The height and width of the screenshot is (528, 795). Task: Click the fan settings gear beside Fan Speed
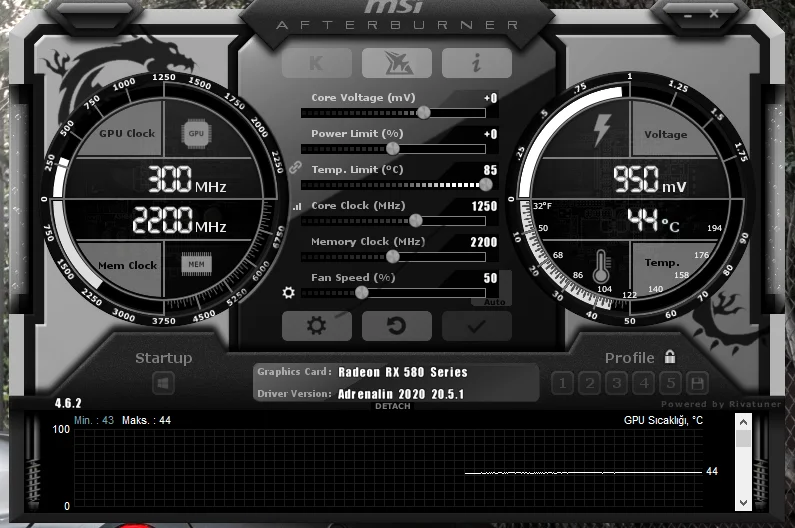point(288,293)
